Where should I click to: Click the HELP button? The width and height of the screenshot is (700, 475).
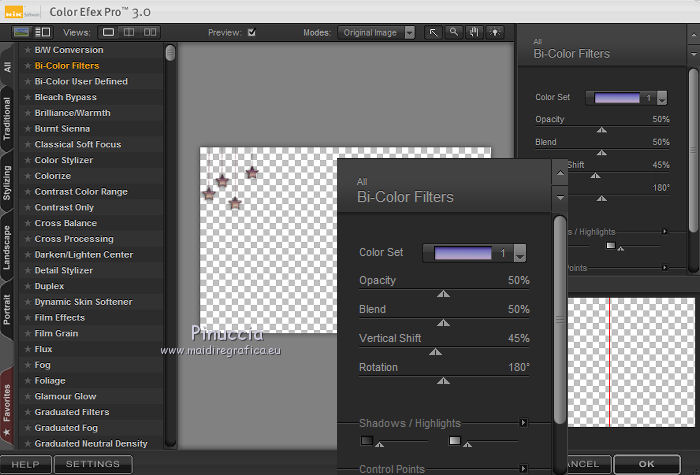click(x=25, y=464)
